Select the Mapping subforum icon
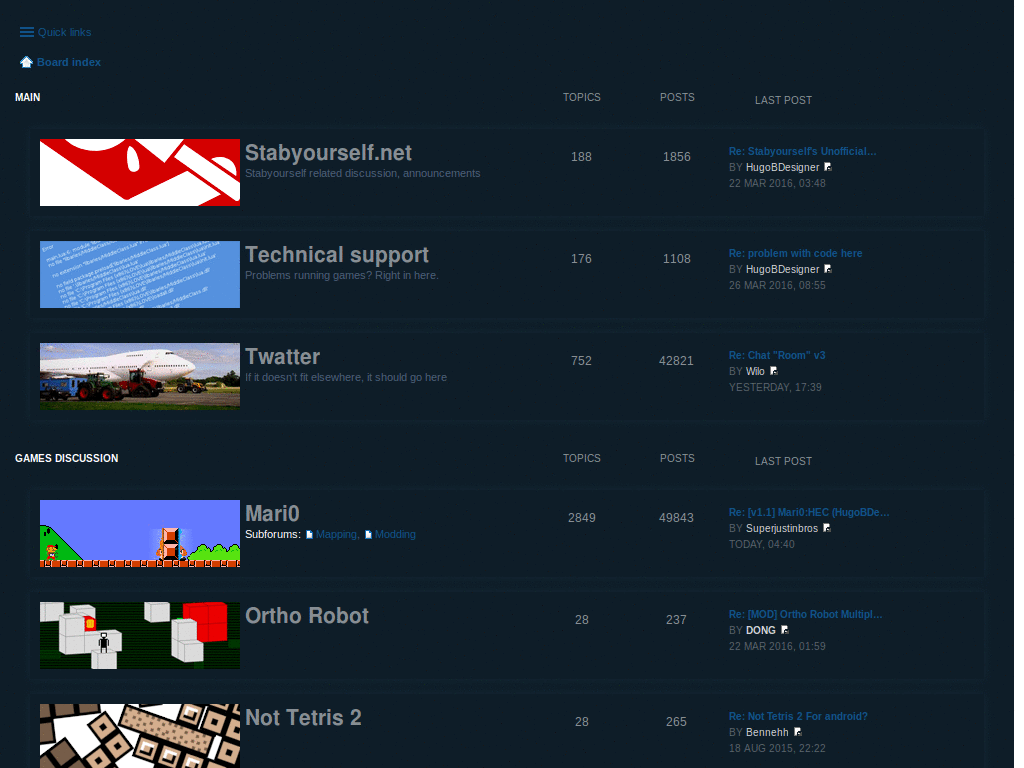The height and width of the screenshot is (768, 1024). [311, 534]
